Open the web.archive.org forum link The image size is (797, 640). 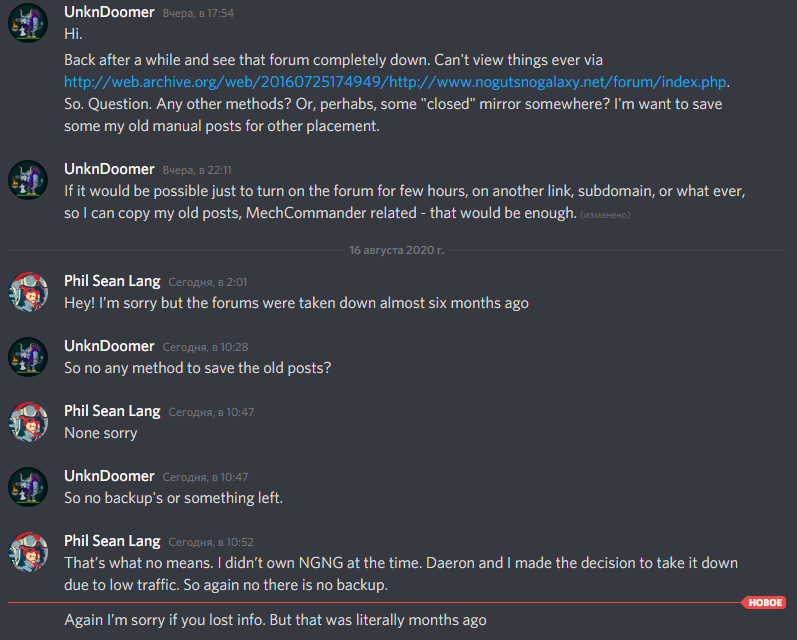396,82
